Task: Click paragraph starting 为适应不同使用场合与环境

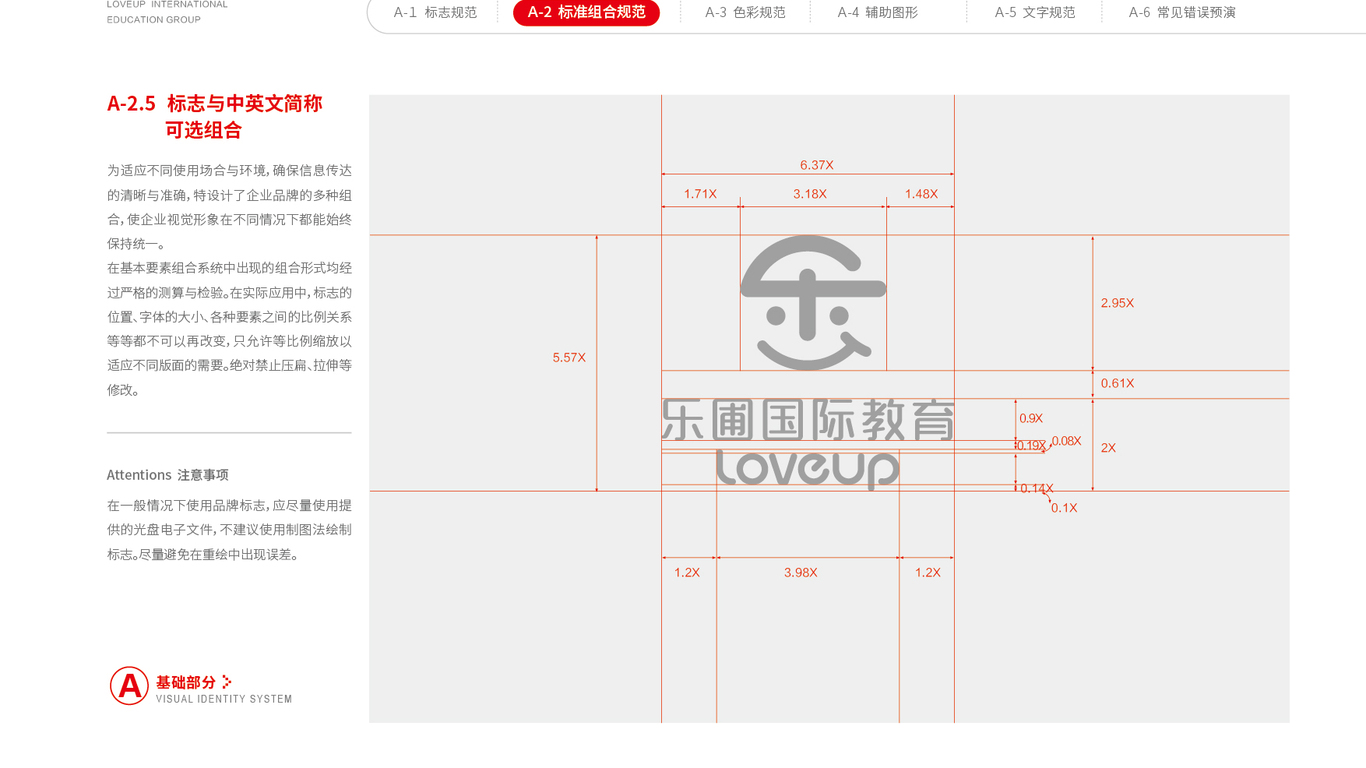Action: pyautogui.click(x=229, y=207)
